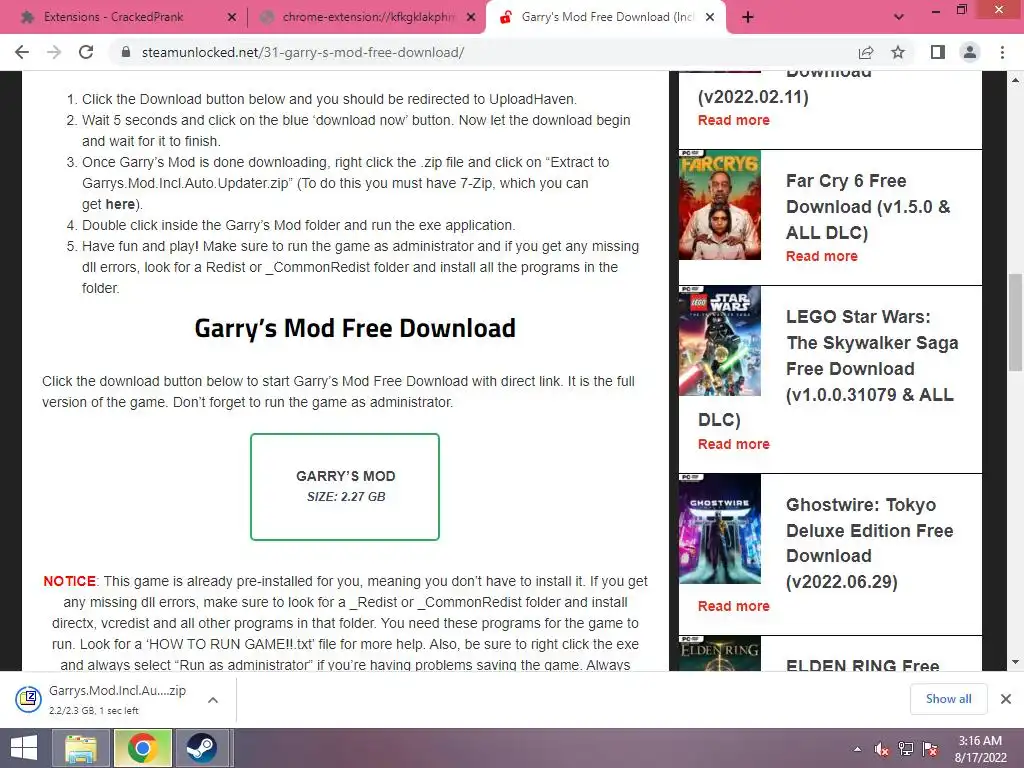Click scrollbar down arrow

pos(1015,662)
